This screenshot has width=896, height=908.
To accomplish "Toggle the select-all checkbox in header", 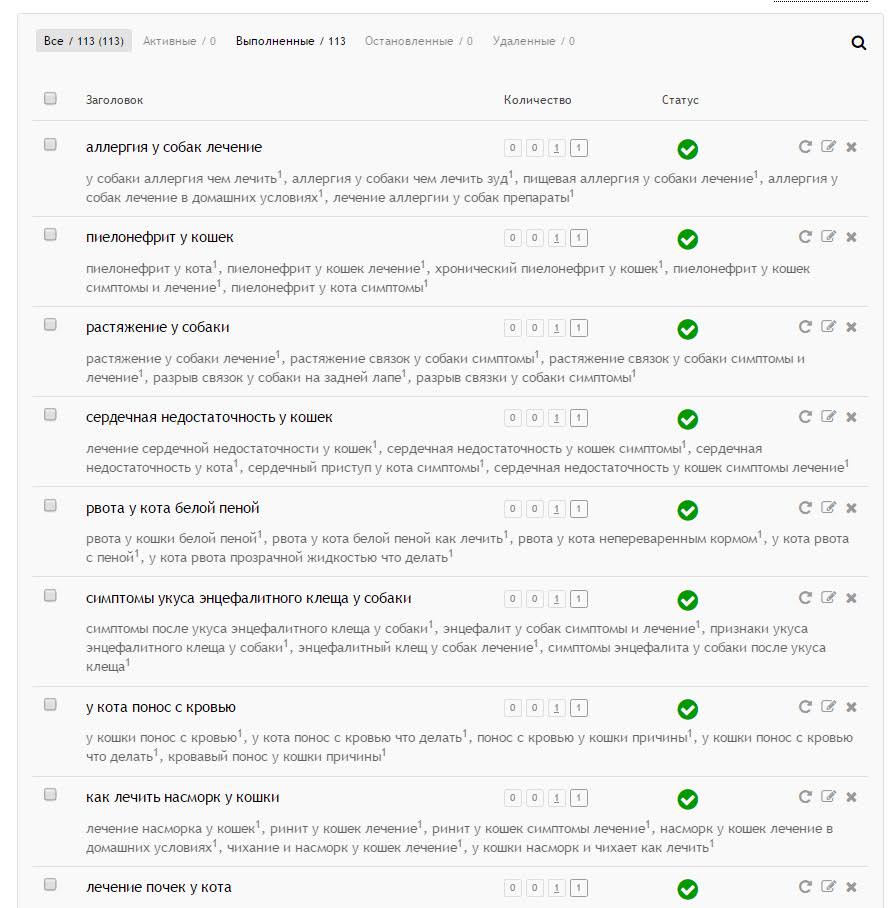I will click(x=50, y=98).
